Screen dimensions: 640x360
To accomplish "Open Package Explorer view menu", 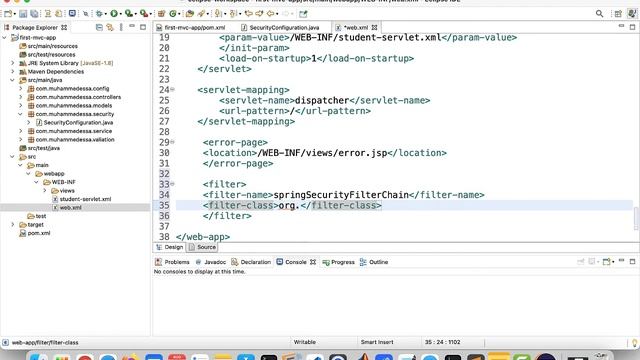I will coord(121,27).
